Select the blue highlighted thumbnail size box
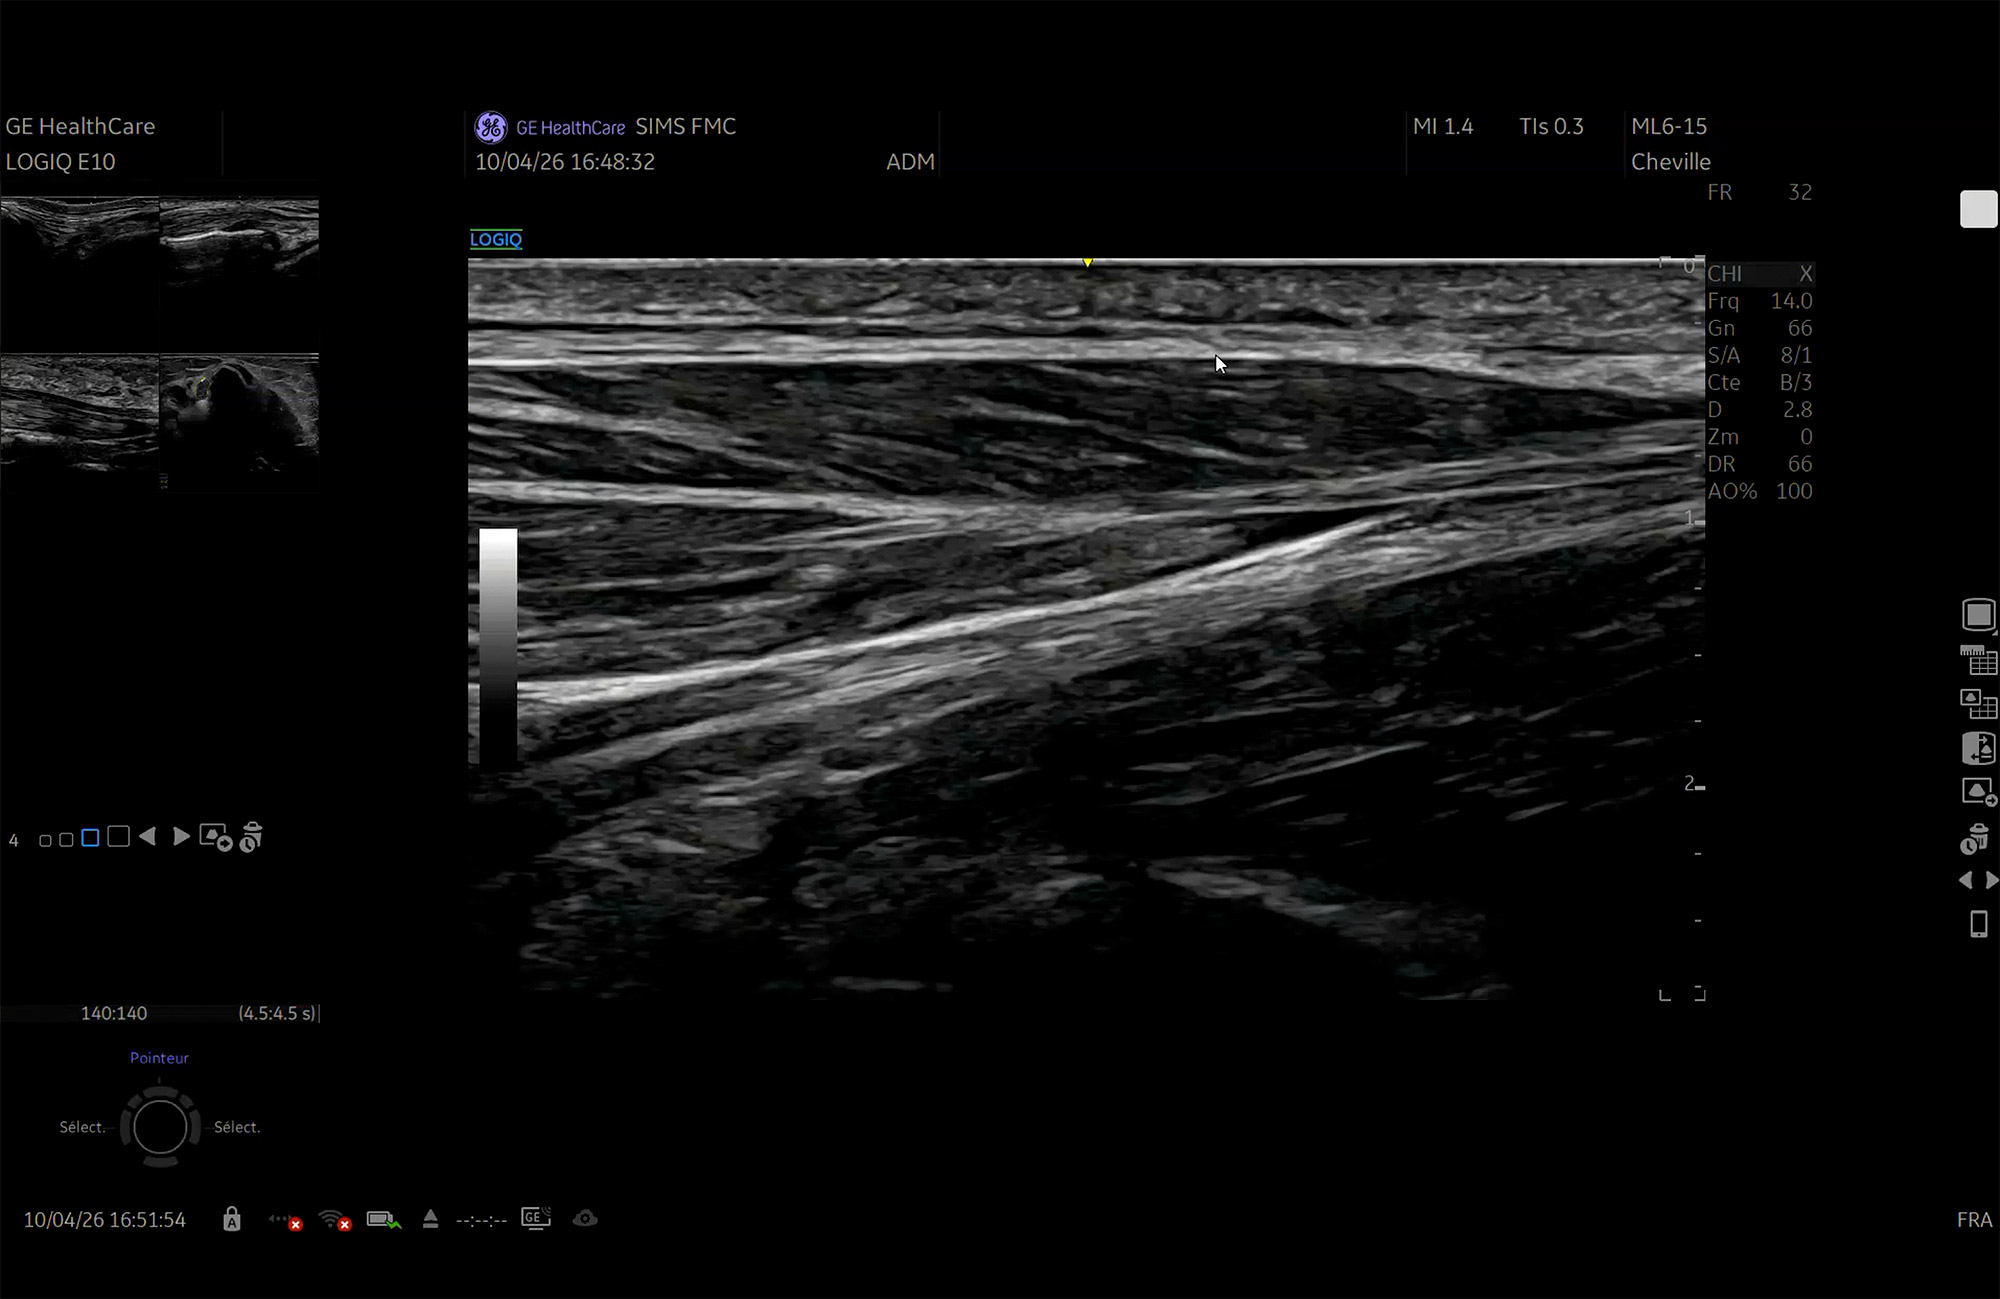The height and width of the screenshot is (1299, 2000). point(90,838)
